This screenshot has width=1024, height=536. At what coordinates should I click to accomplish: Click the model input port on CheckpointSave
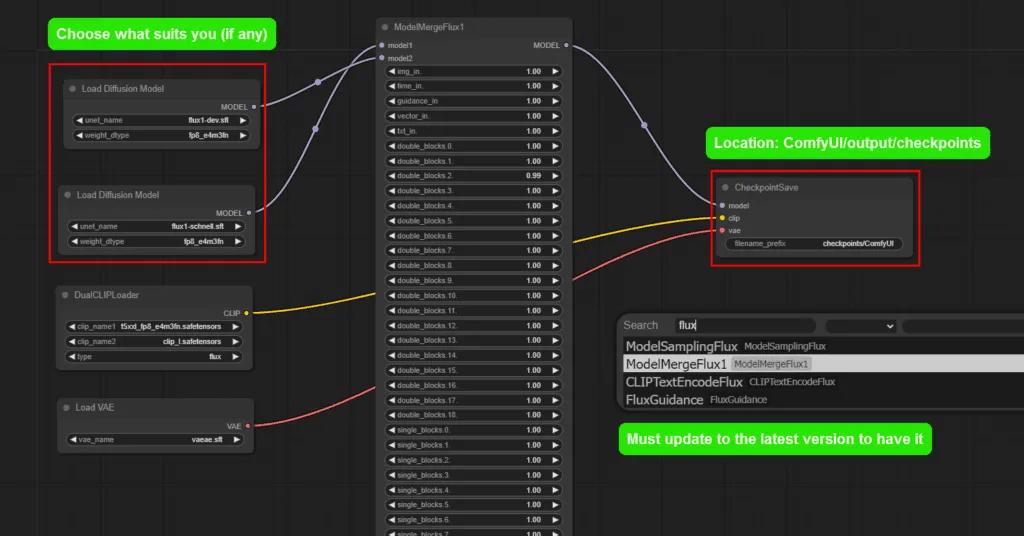pos(722,205)
